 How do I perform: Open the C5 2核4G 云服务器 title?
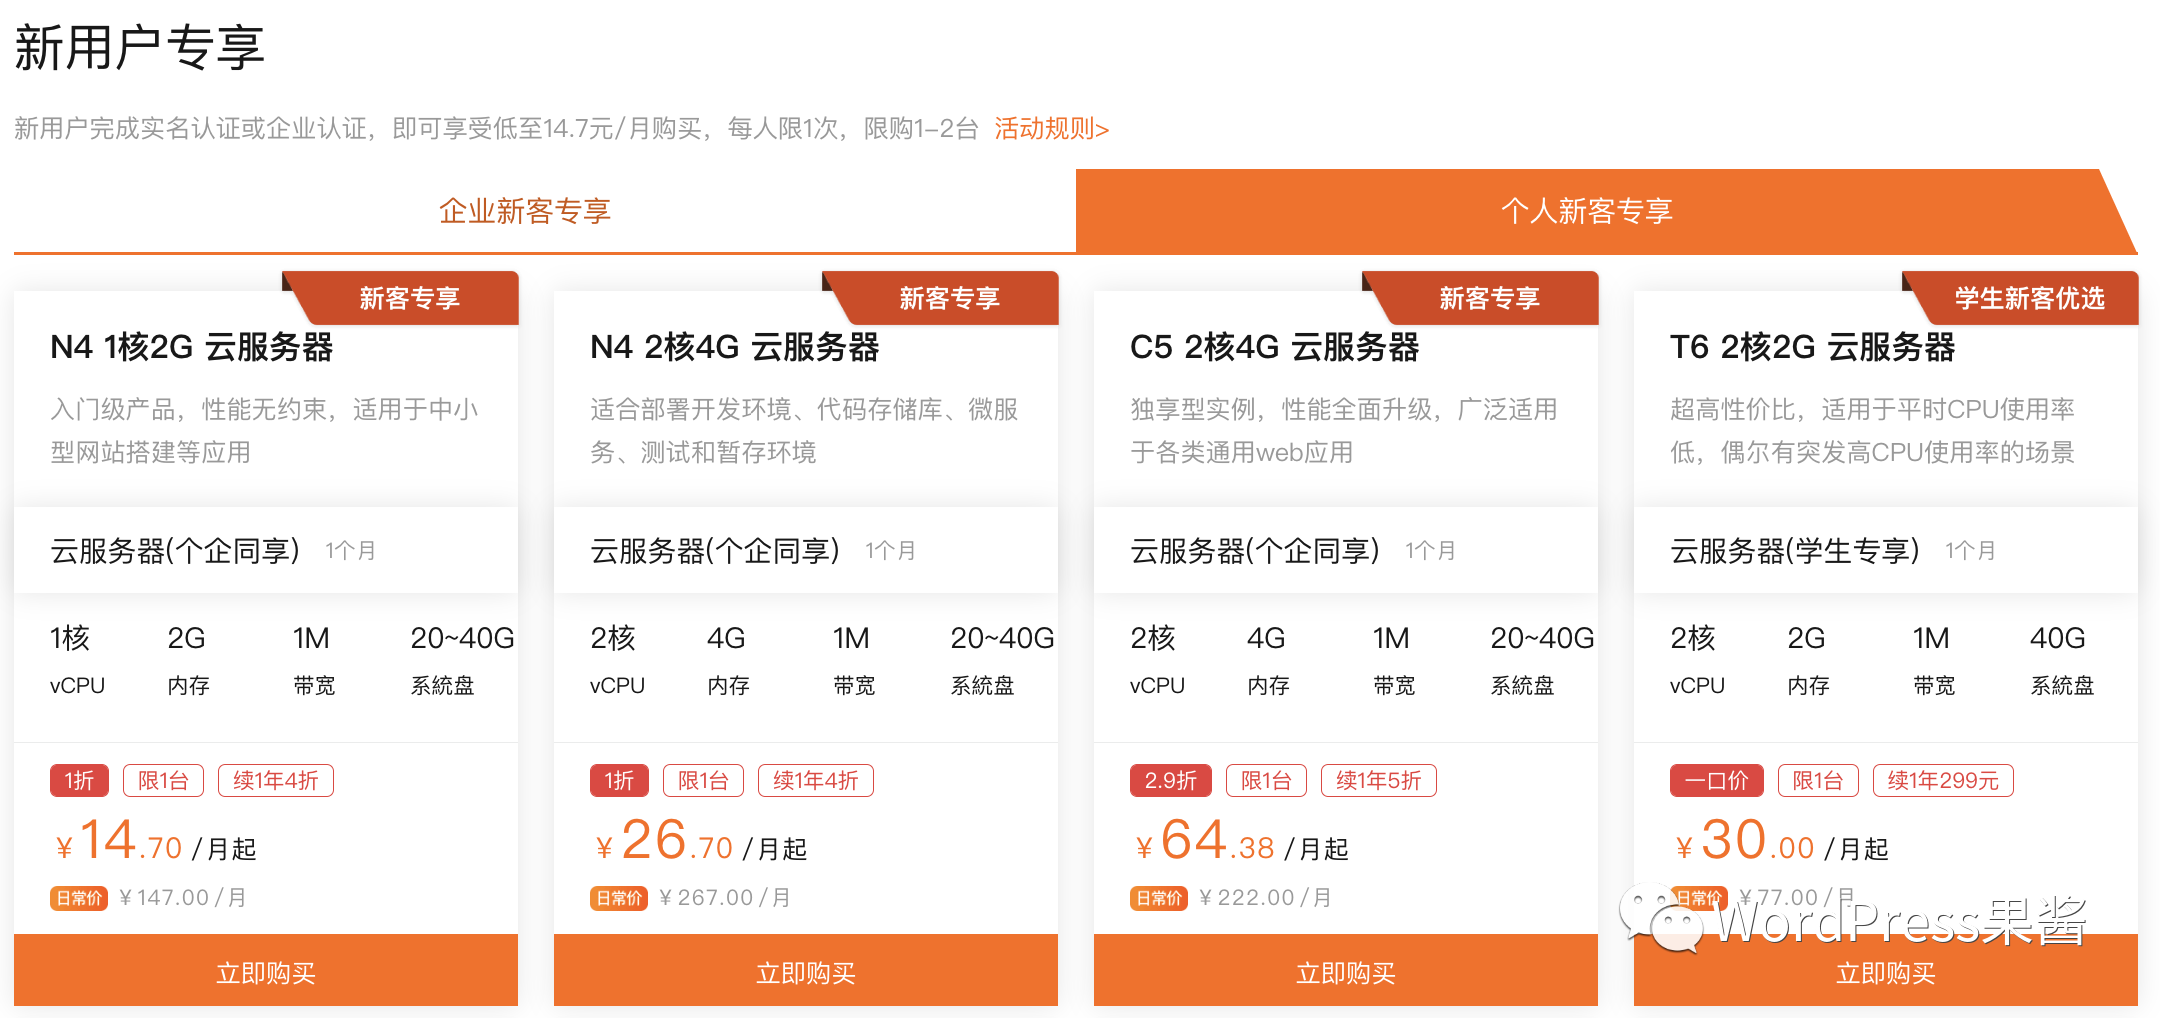[1274, 347]
